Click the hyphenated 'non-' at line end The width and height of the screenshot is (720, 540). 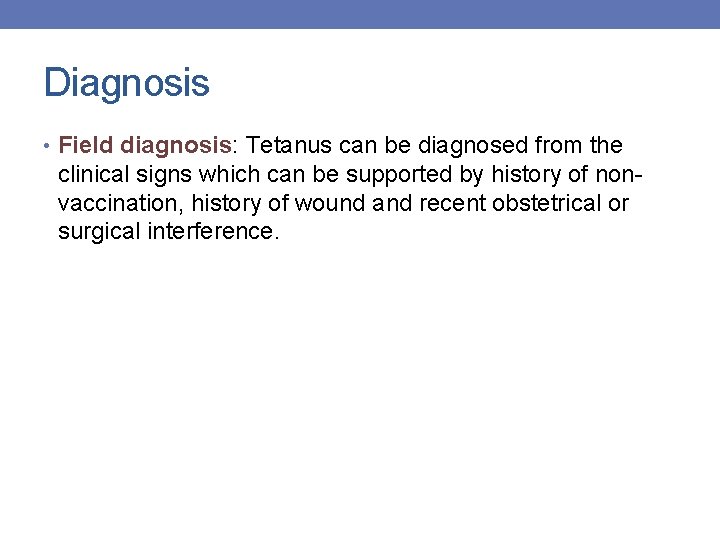point(618,175)
